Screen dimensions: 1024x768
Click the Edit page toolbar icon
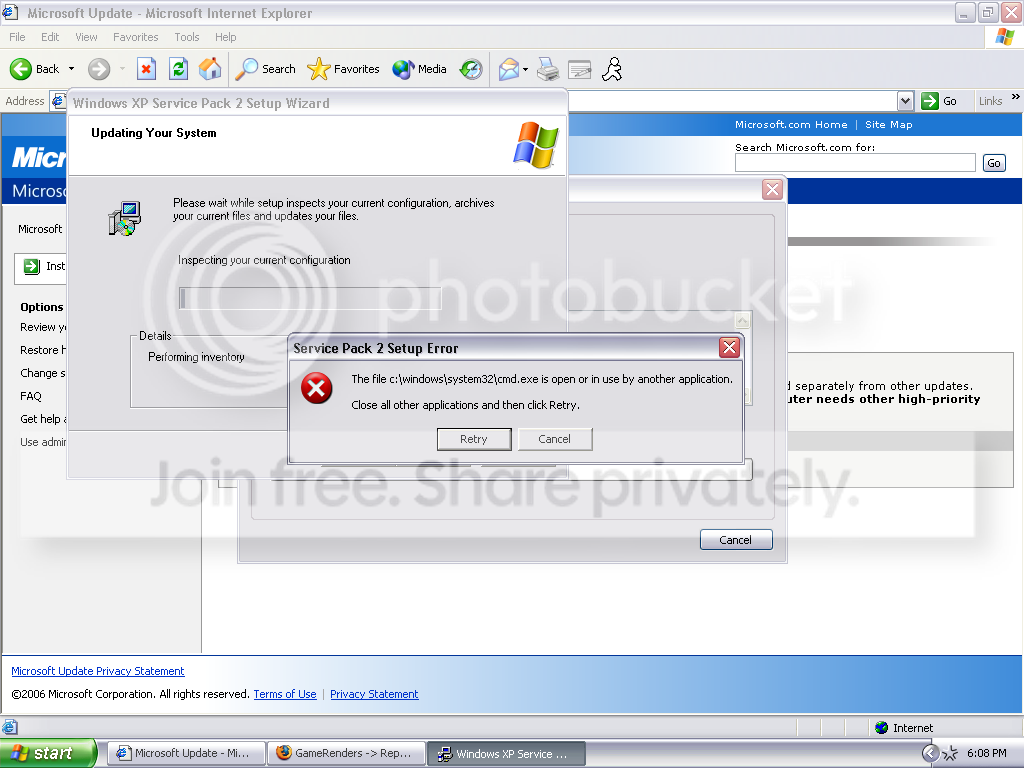(579, 69)
